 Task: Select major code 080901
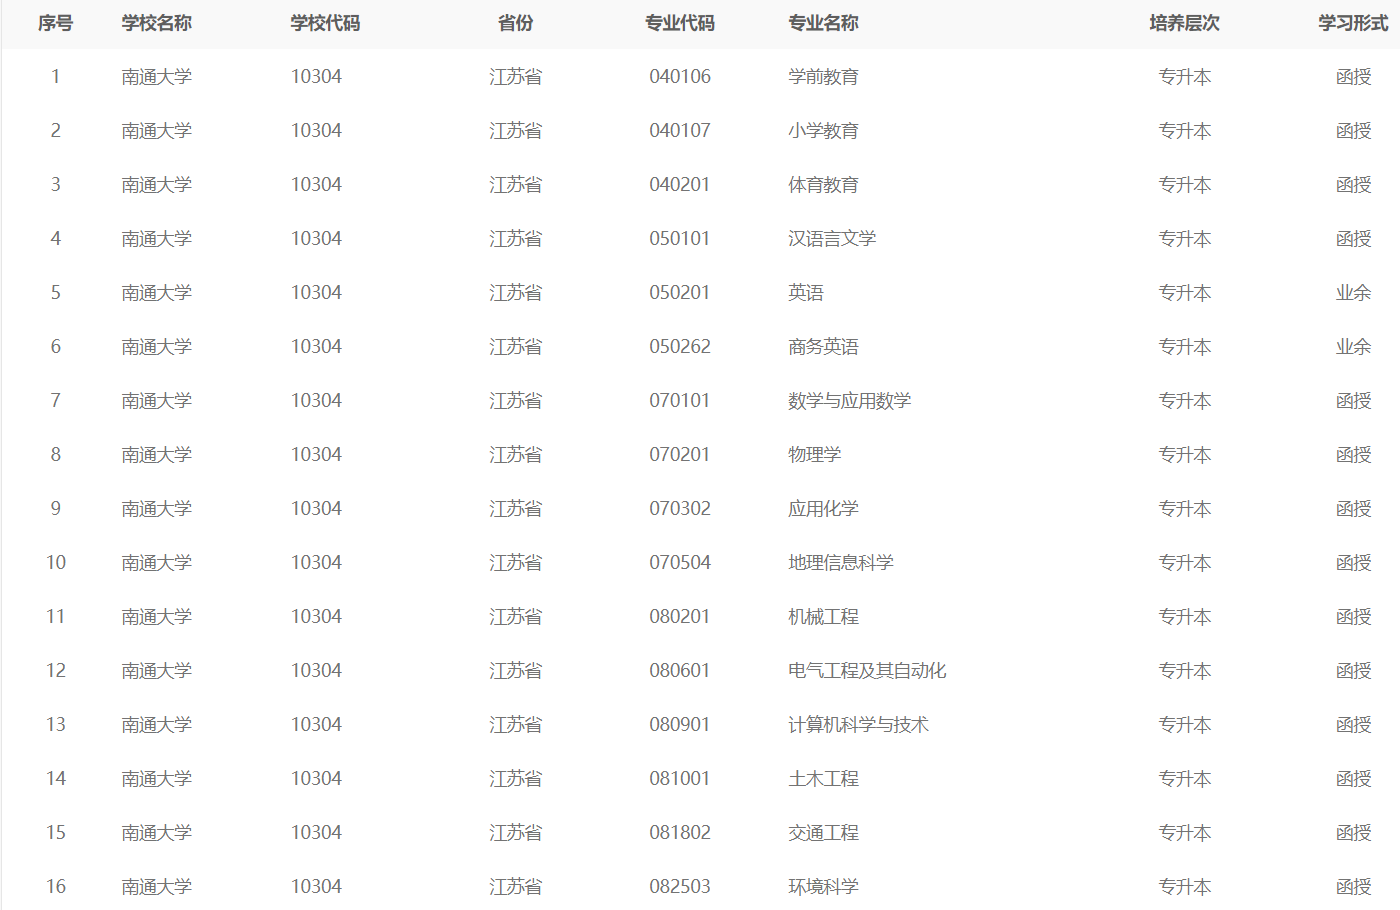680,725
